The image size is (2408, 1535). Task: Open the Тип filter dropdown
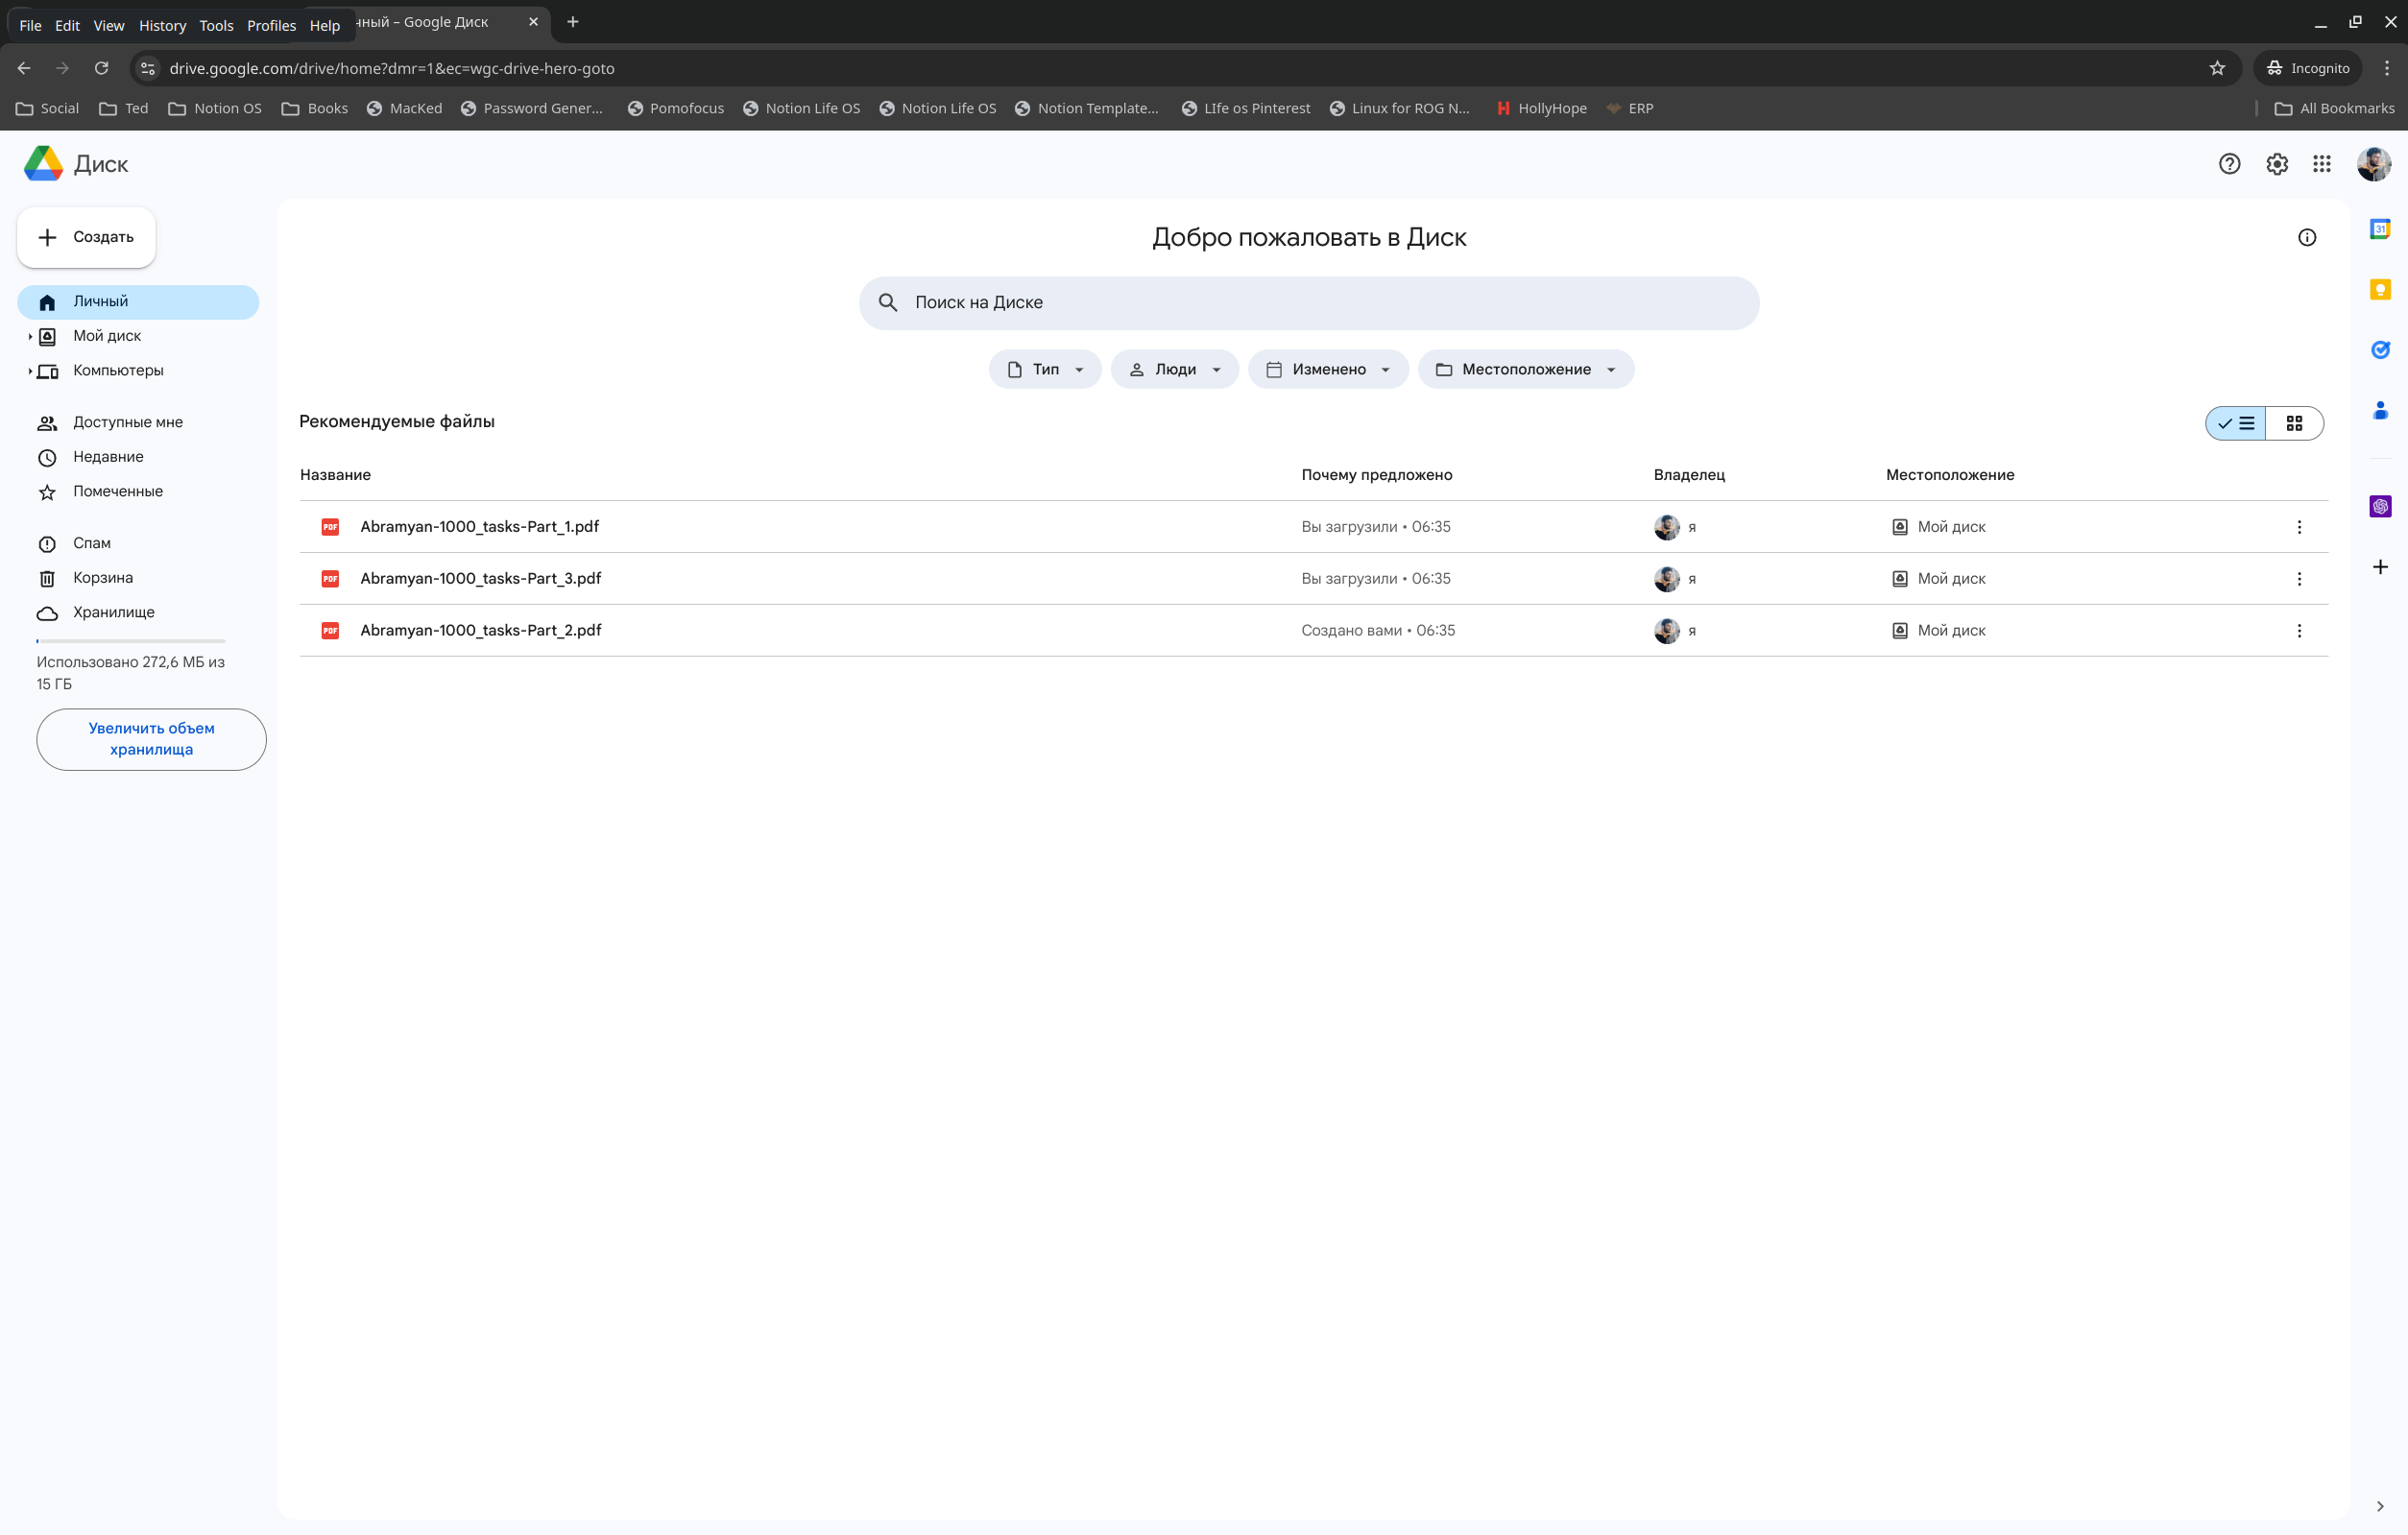1045,369
